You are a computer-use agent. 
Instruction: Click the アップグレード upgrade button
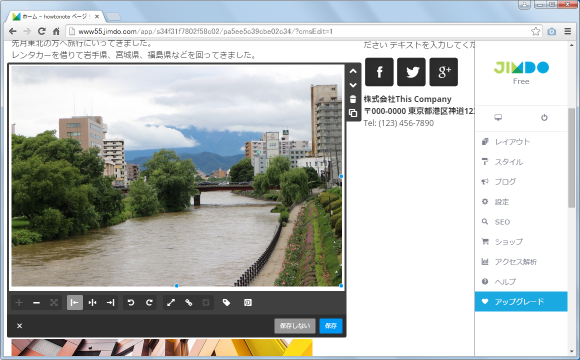pyautogui.click(x=521, y=302)
